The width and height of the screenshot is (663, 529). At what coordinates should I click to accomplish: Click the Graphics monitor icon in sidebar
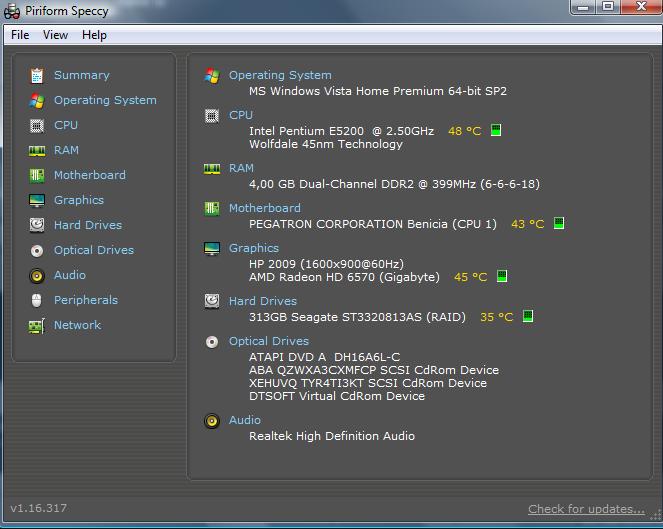tap(37, 200)
